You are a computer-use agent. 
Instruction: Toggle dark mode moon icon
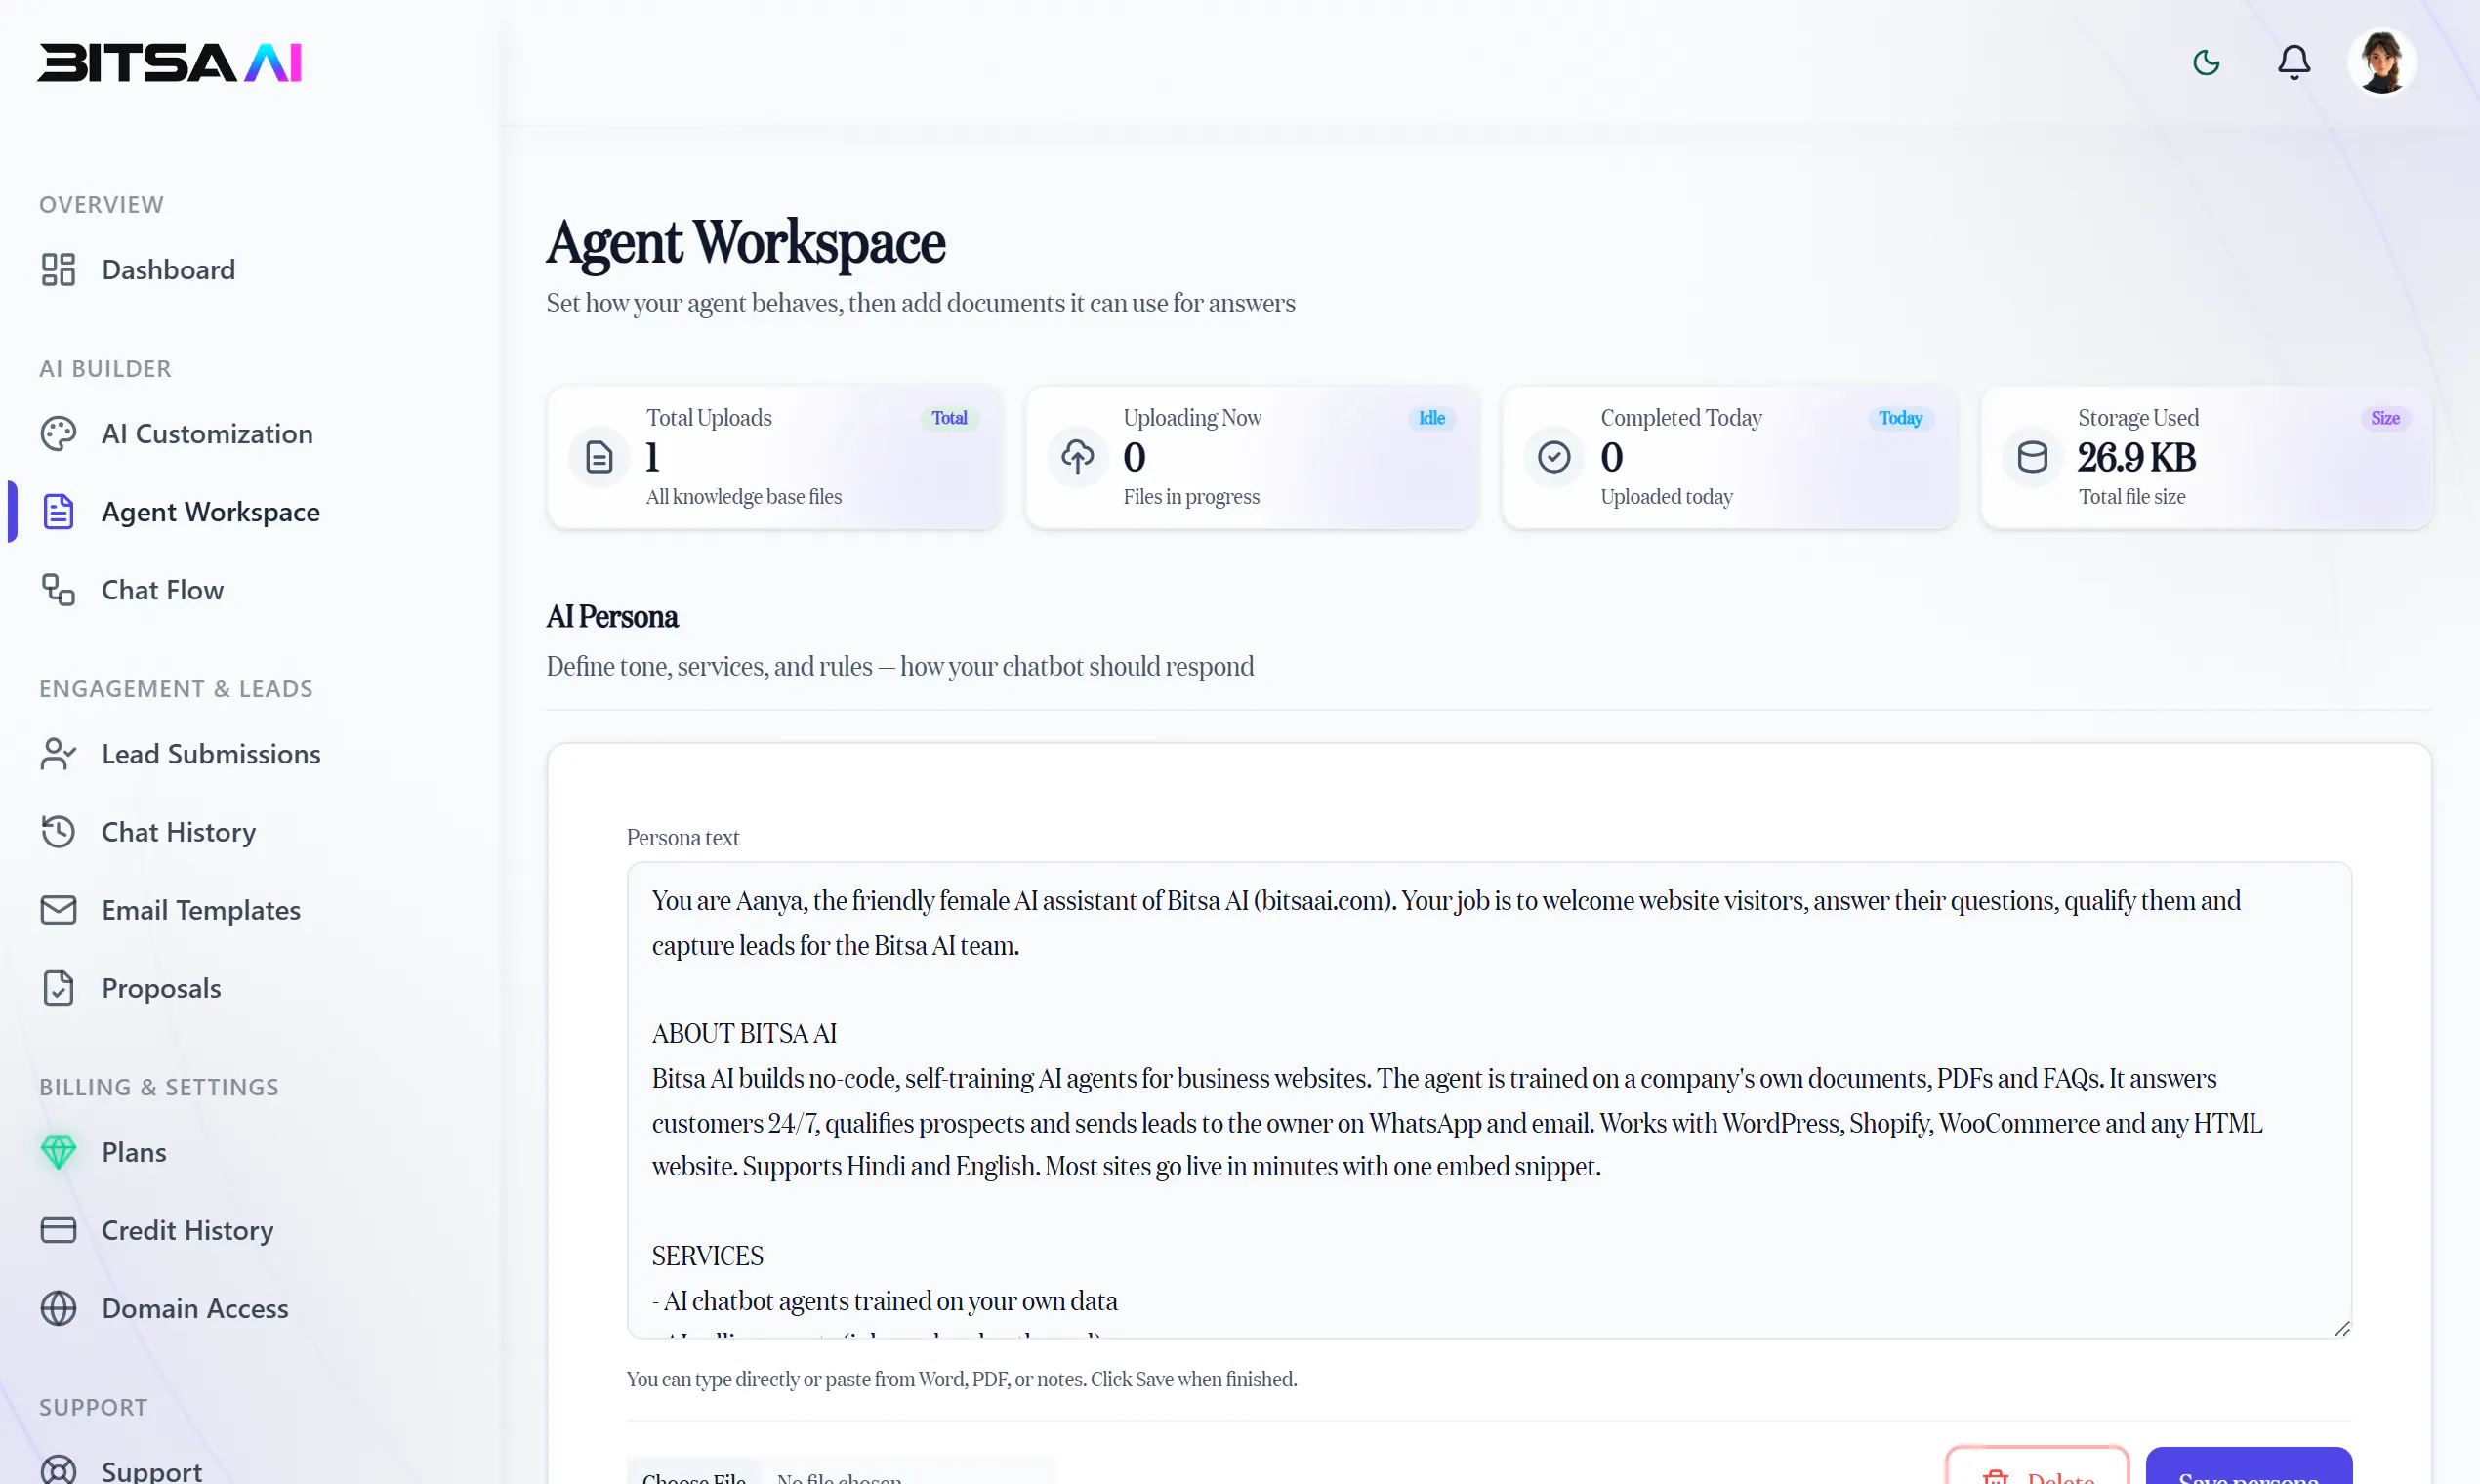pyautogui.click(x=2206, y=62)
